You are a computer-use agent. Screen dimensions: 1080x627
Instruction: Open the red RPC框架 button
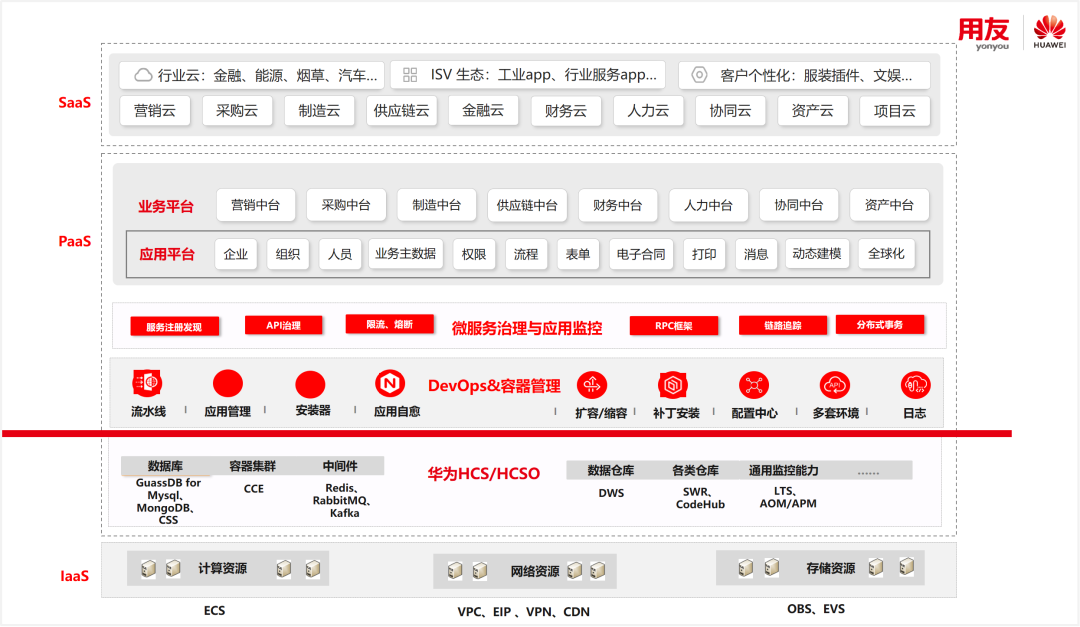pos(674,326)
